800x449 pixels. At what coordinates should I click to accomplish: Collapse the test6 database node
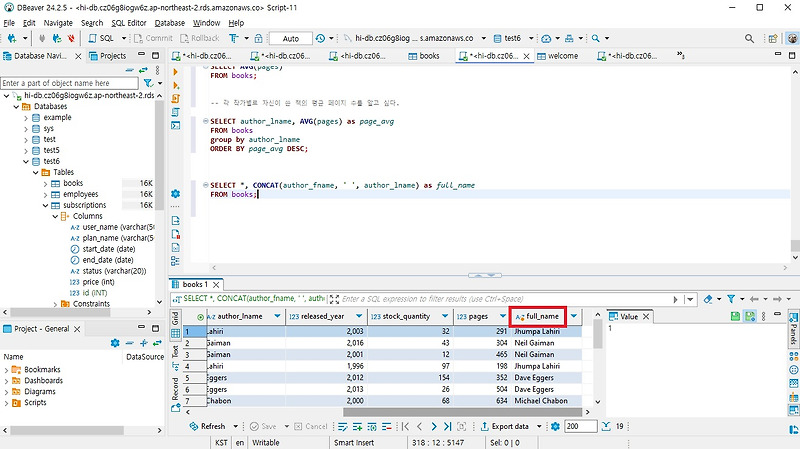(x=26, y=162)
